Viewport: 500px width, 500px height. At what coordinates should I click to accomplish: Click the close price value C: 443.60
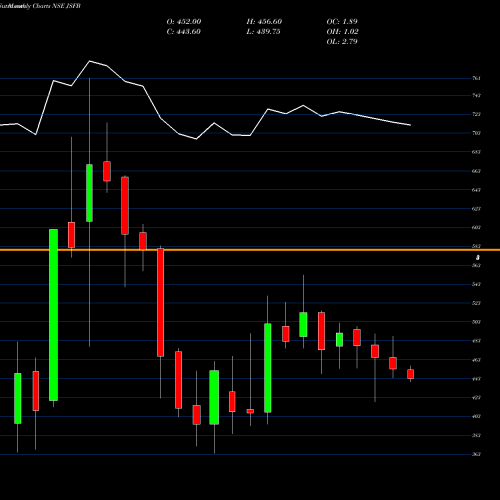tap(184, 32)
